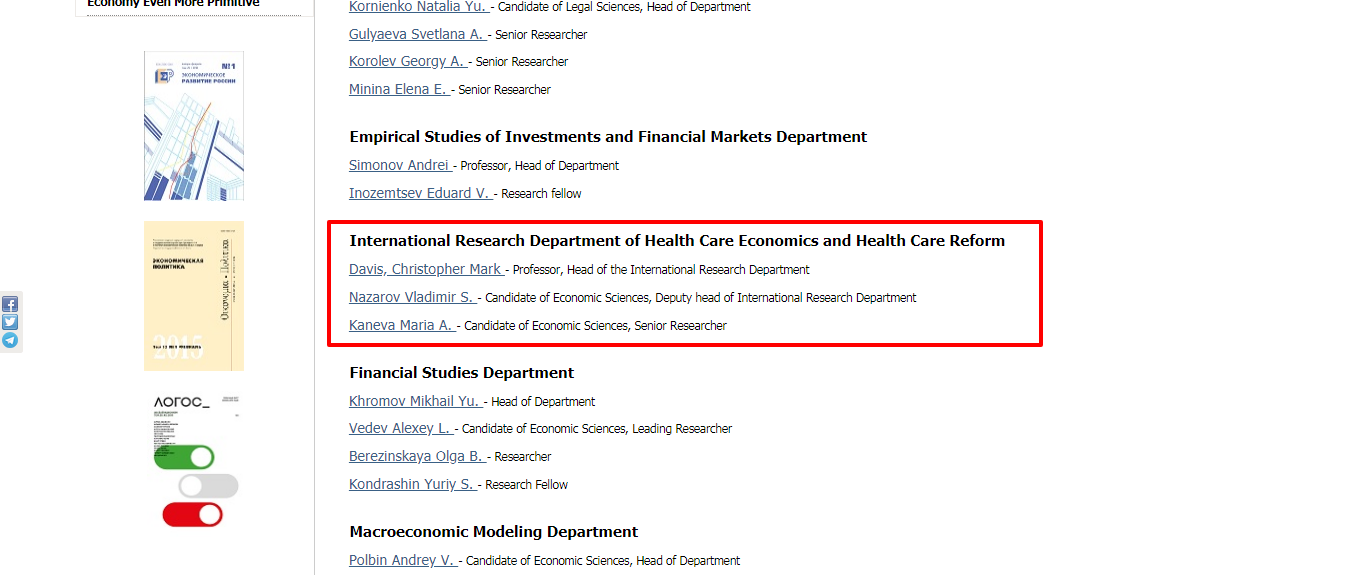Click the Twitter share icon

tap(10, 322)
